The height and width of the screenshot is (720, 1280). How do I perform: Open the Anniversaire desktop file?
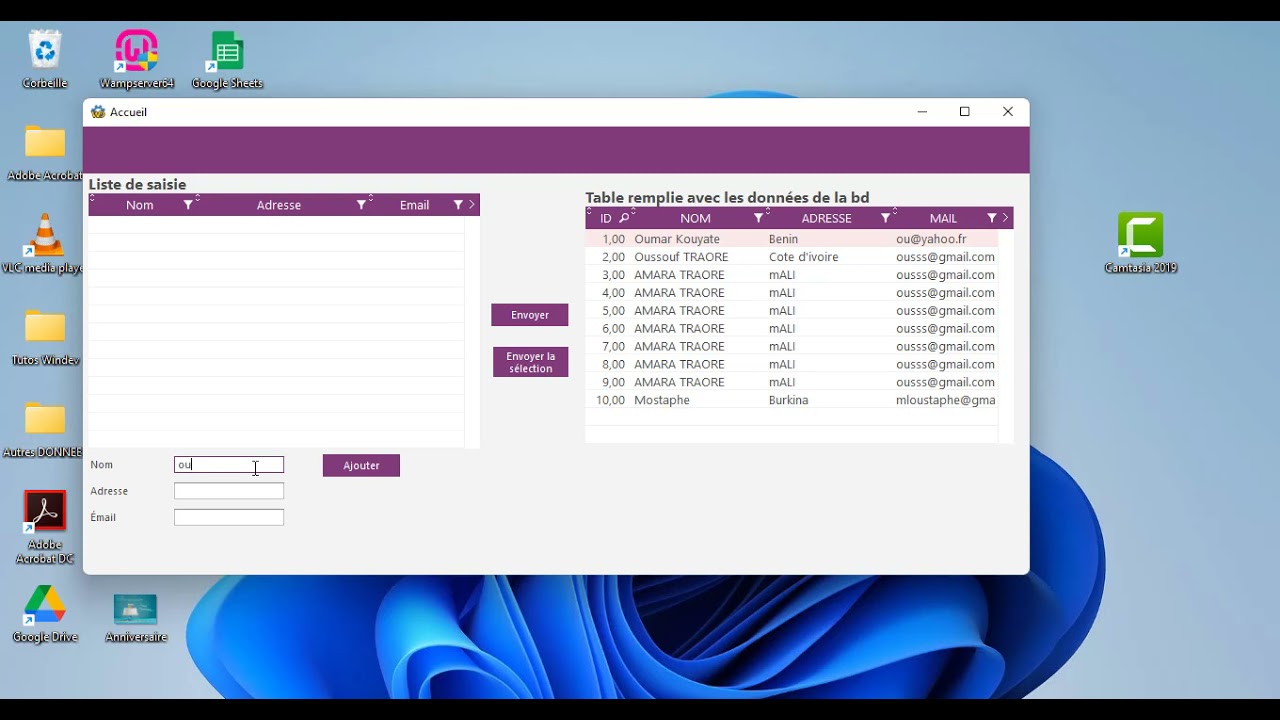136,618
